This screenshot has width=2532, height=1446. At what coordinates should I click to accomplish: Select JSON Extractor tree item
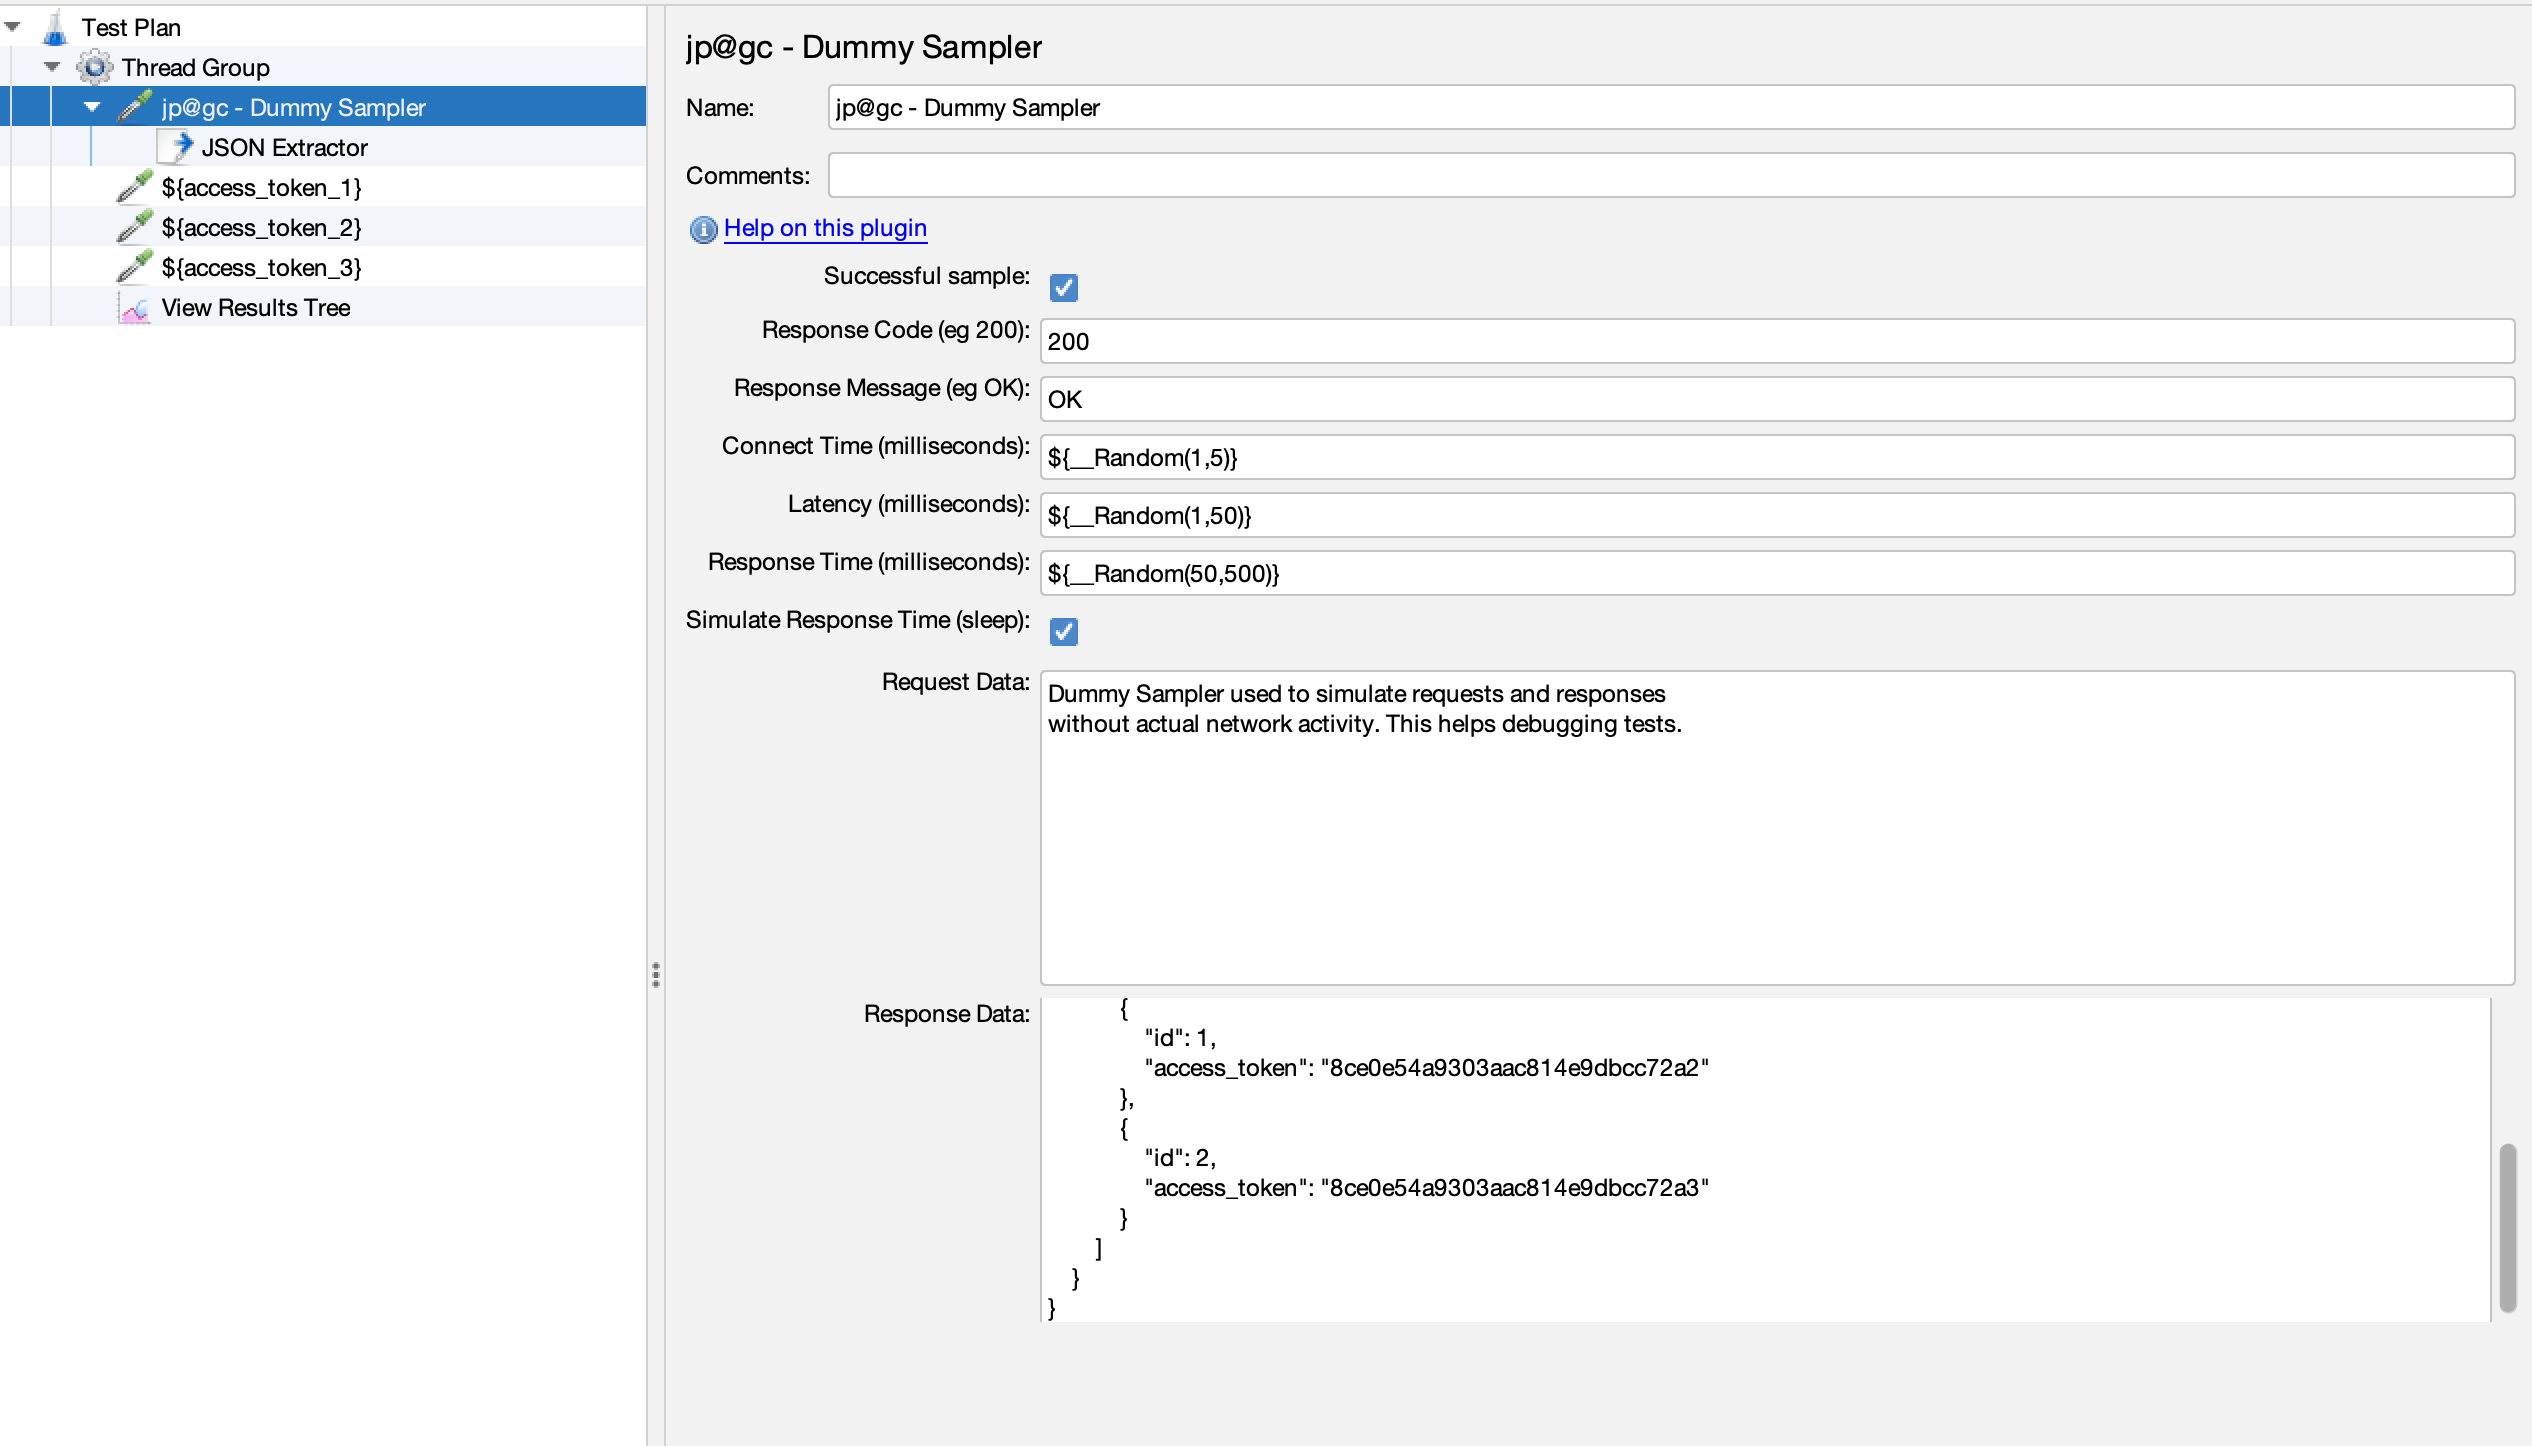[284, 148]
